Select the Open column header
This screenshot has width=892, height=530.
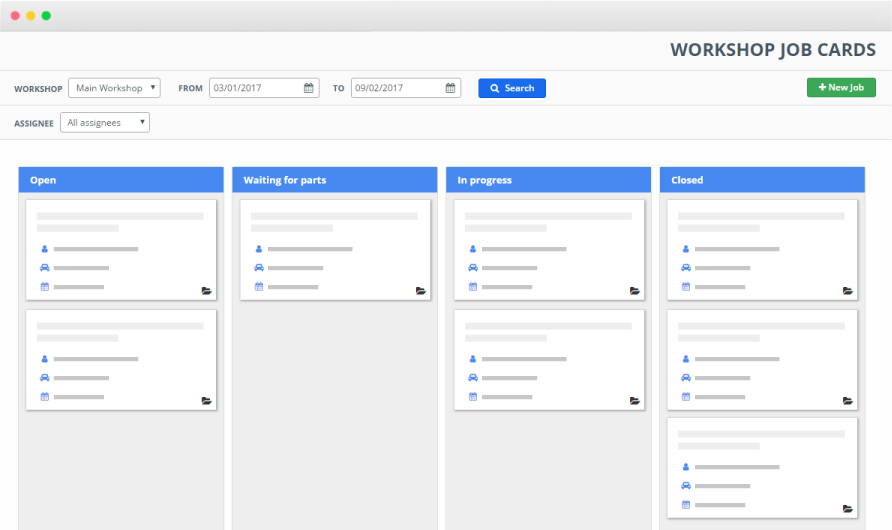[x=121, y=180]
